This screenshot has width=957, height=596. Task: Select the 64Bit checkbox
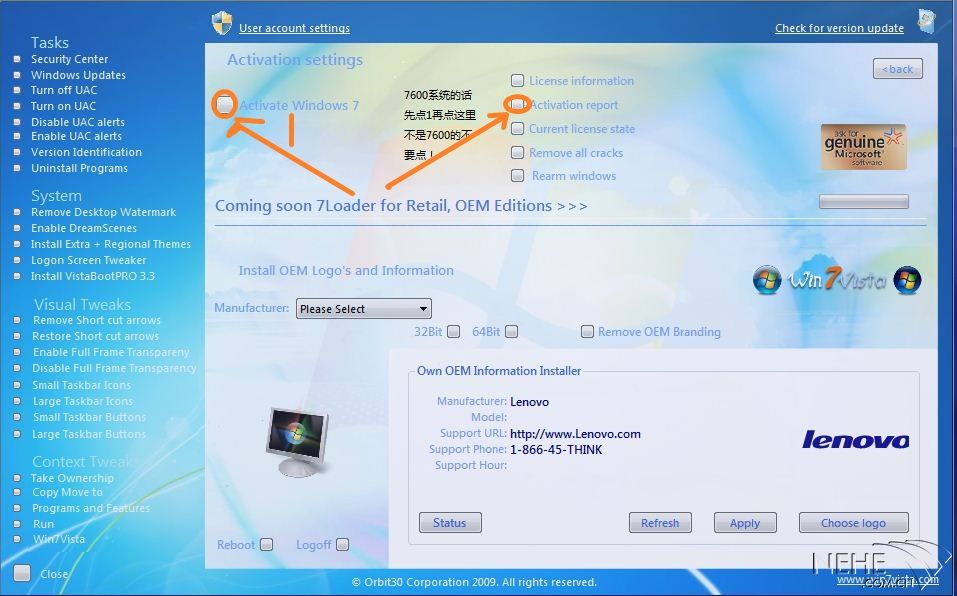tap(511, 331)
